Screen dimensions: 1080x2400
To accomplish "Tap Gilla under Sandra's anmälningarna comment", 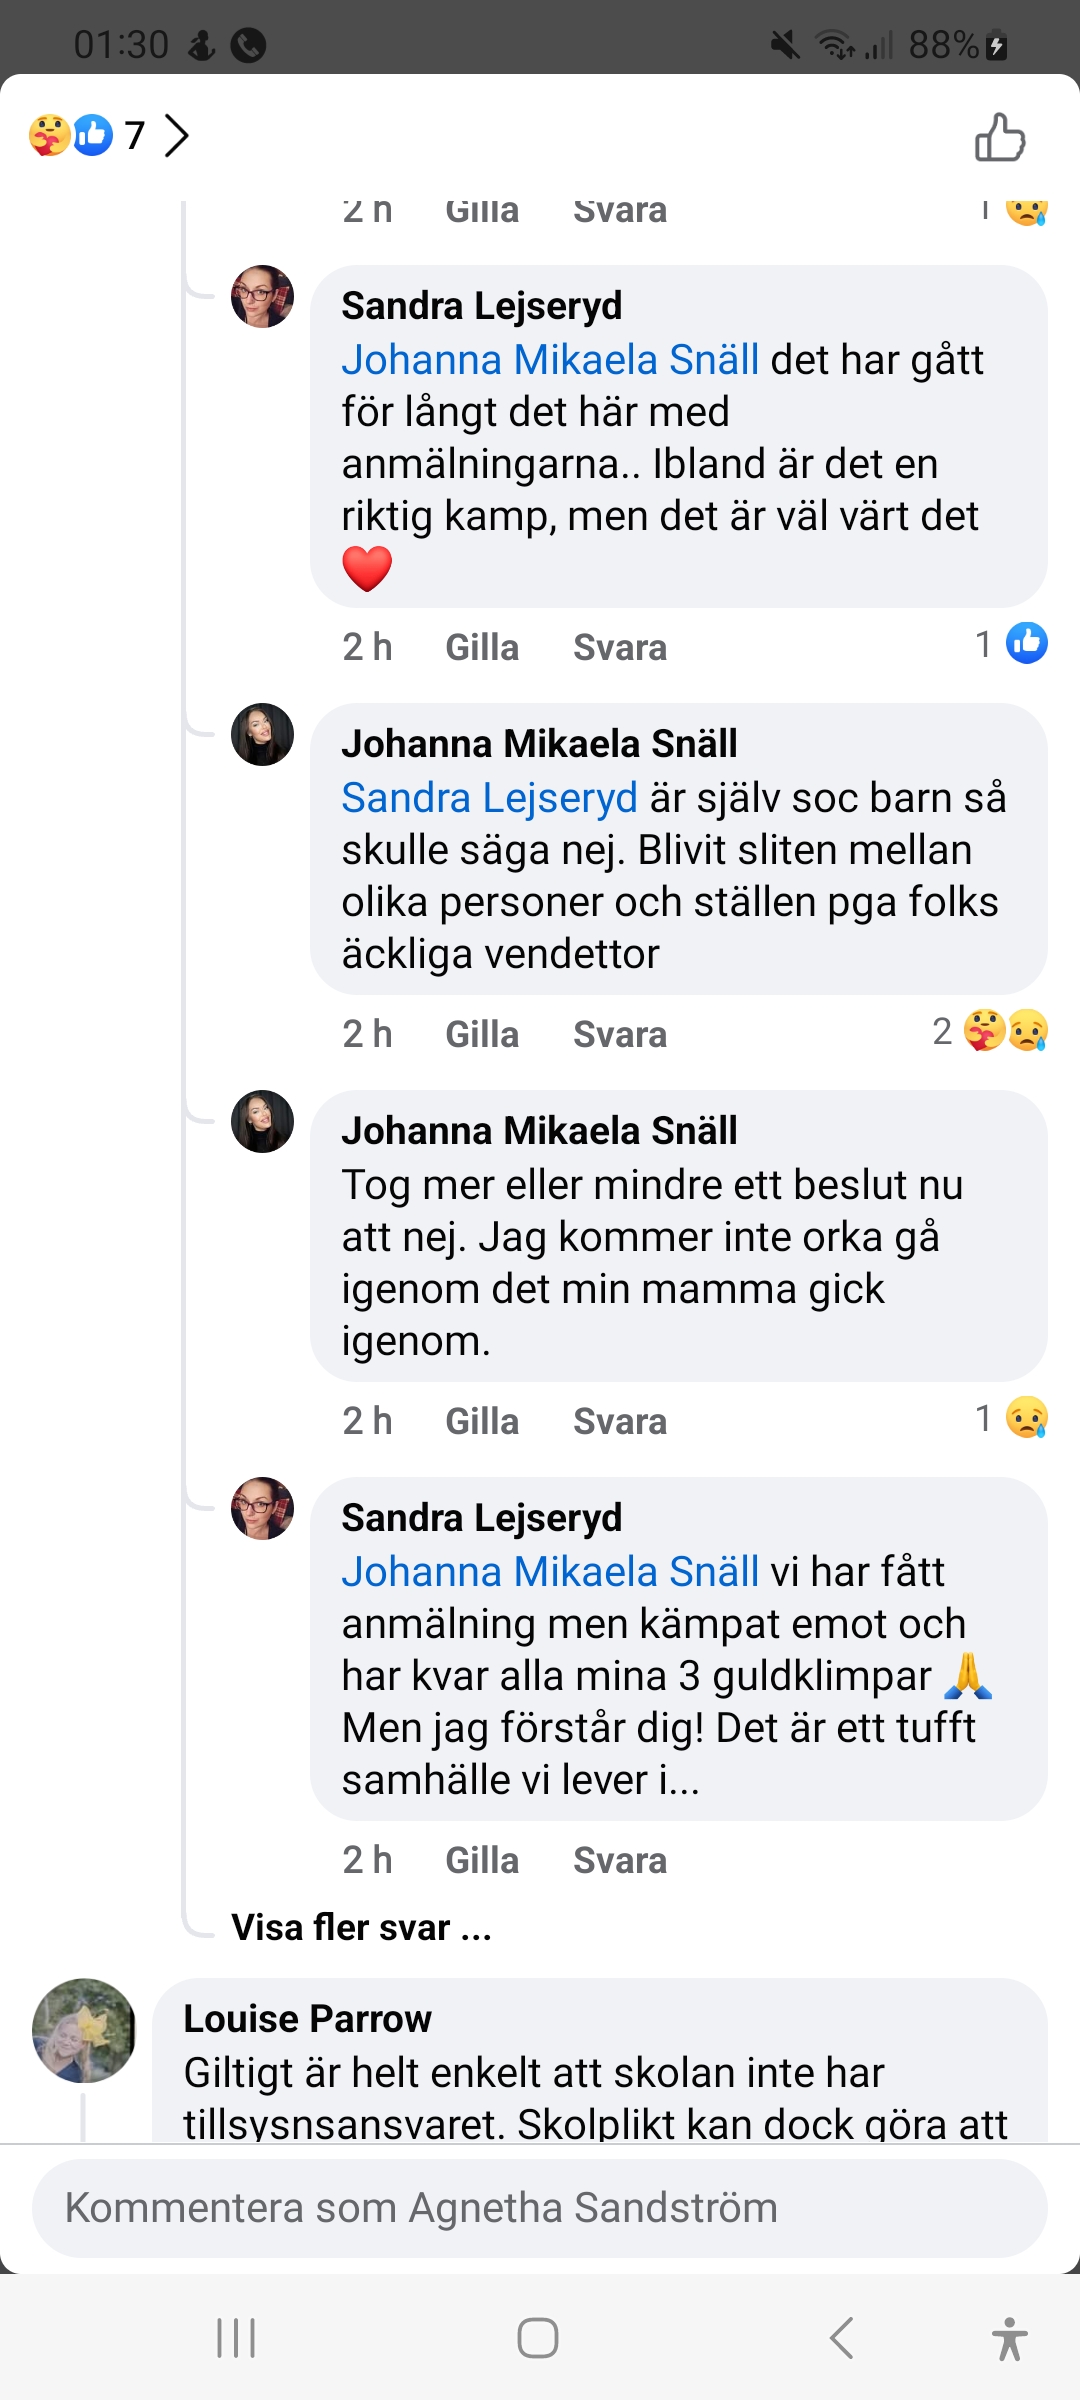I will (482, 648).
